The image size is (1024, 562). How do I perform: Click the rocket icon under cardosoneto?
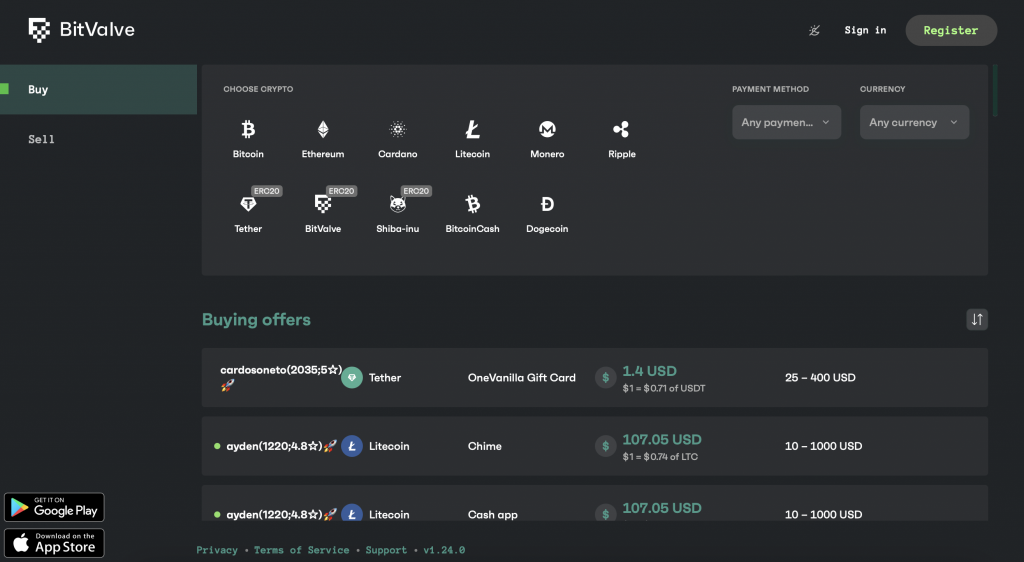(x=227, y=386)
